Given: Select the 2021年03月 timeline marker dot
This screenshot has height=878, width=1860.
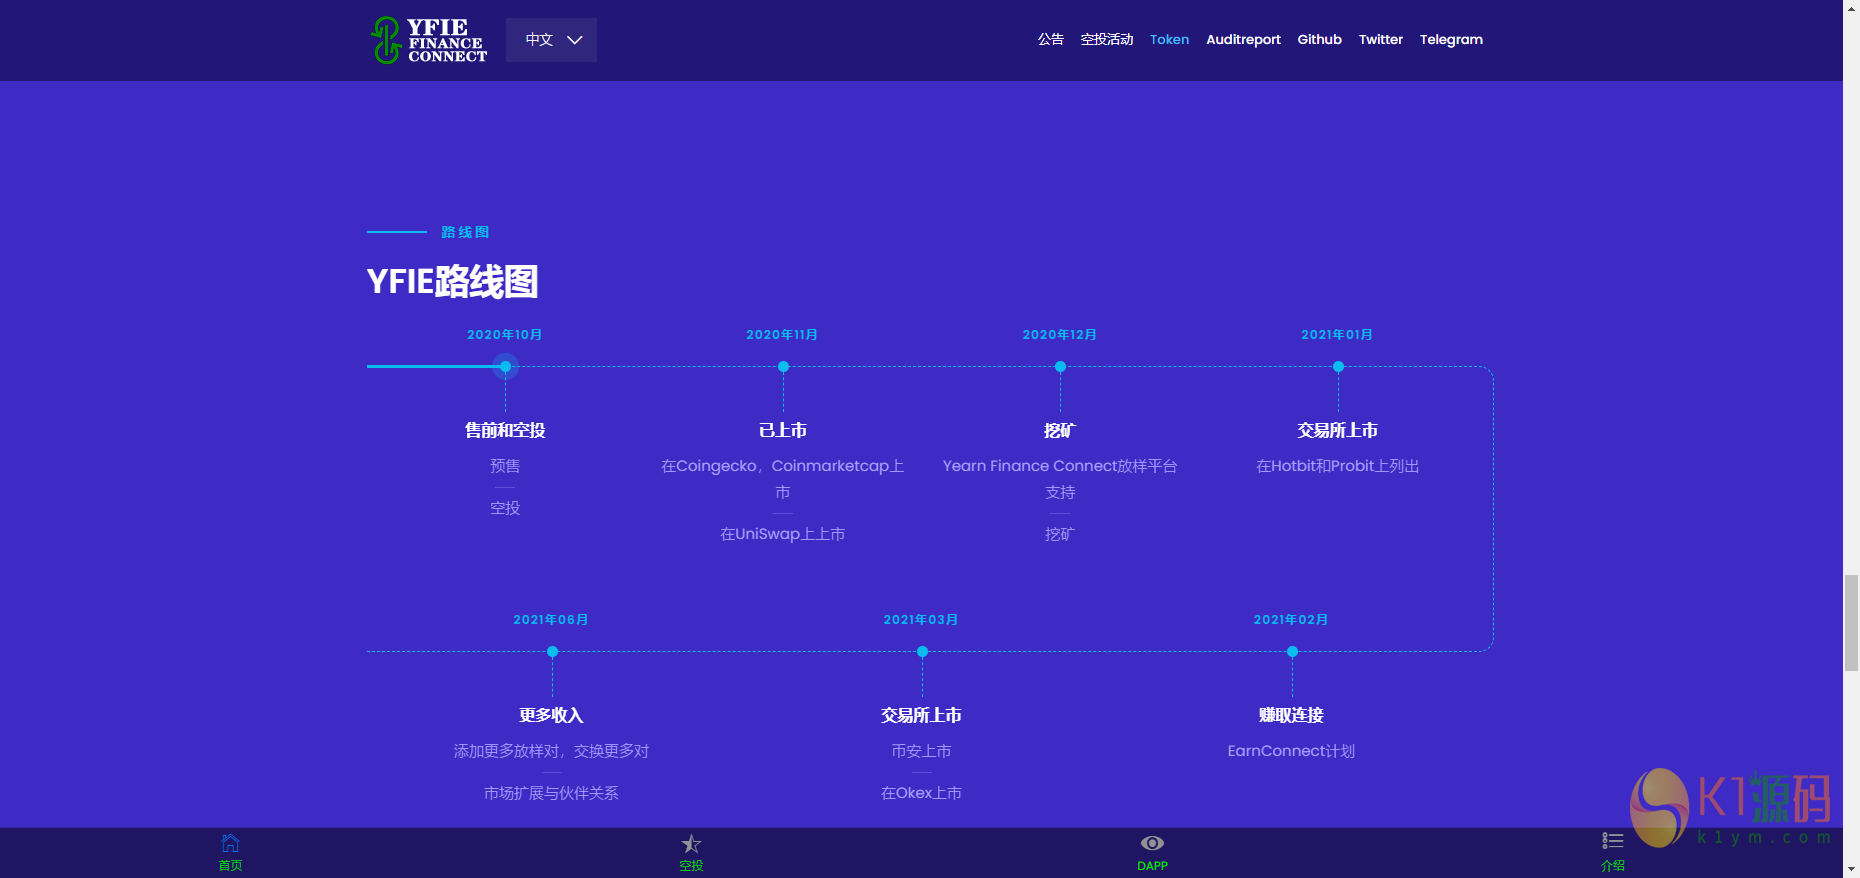Looking at the screenshot, I should 922,652.
